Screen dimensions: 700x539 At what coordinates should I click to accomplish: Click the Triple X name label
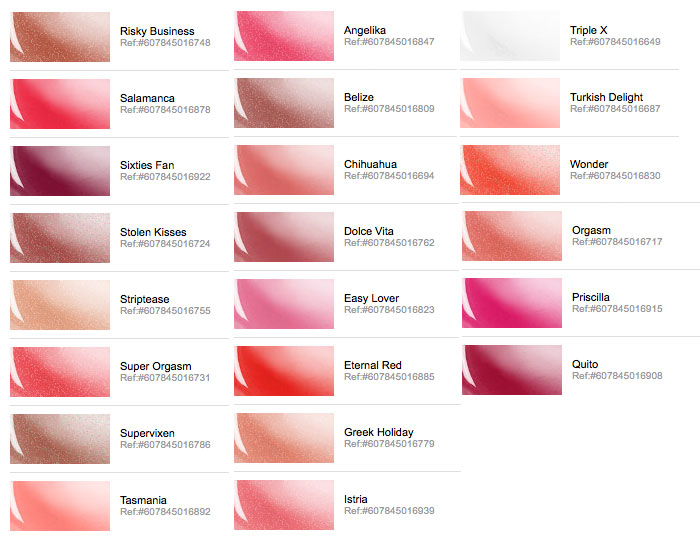(x=589, y=30)
